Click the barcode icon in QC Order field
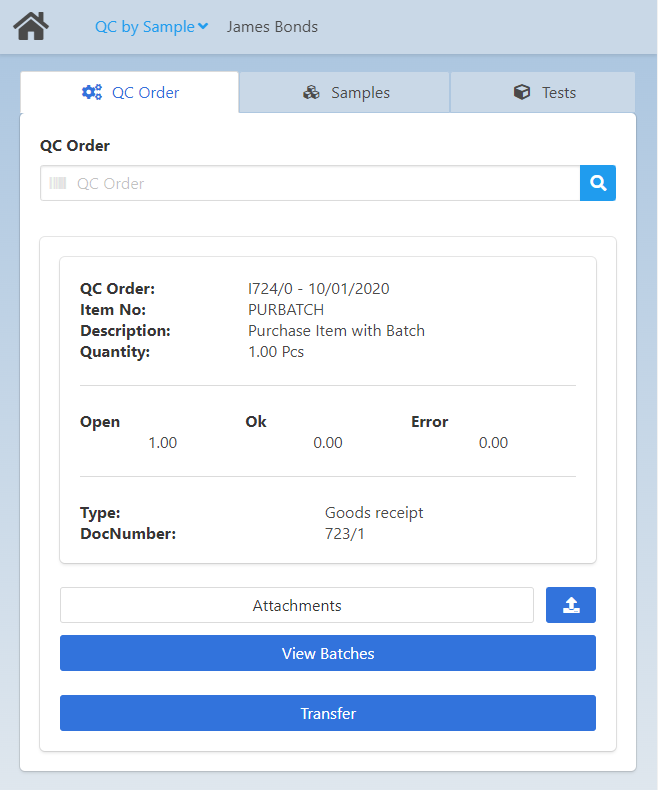 pyautogui.click(x=58, y=184)
